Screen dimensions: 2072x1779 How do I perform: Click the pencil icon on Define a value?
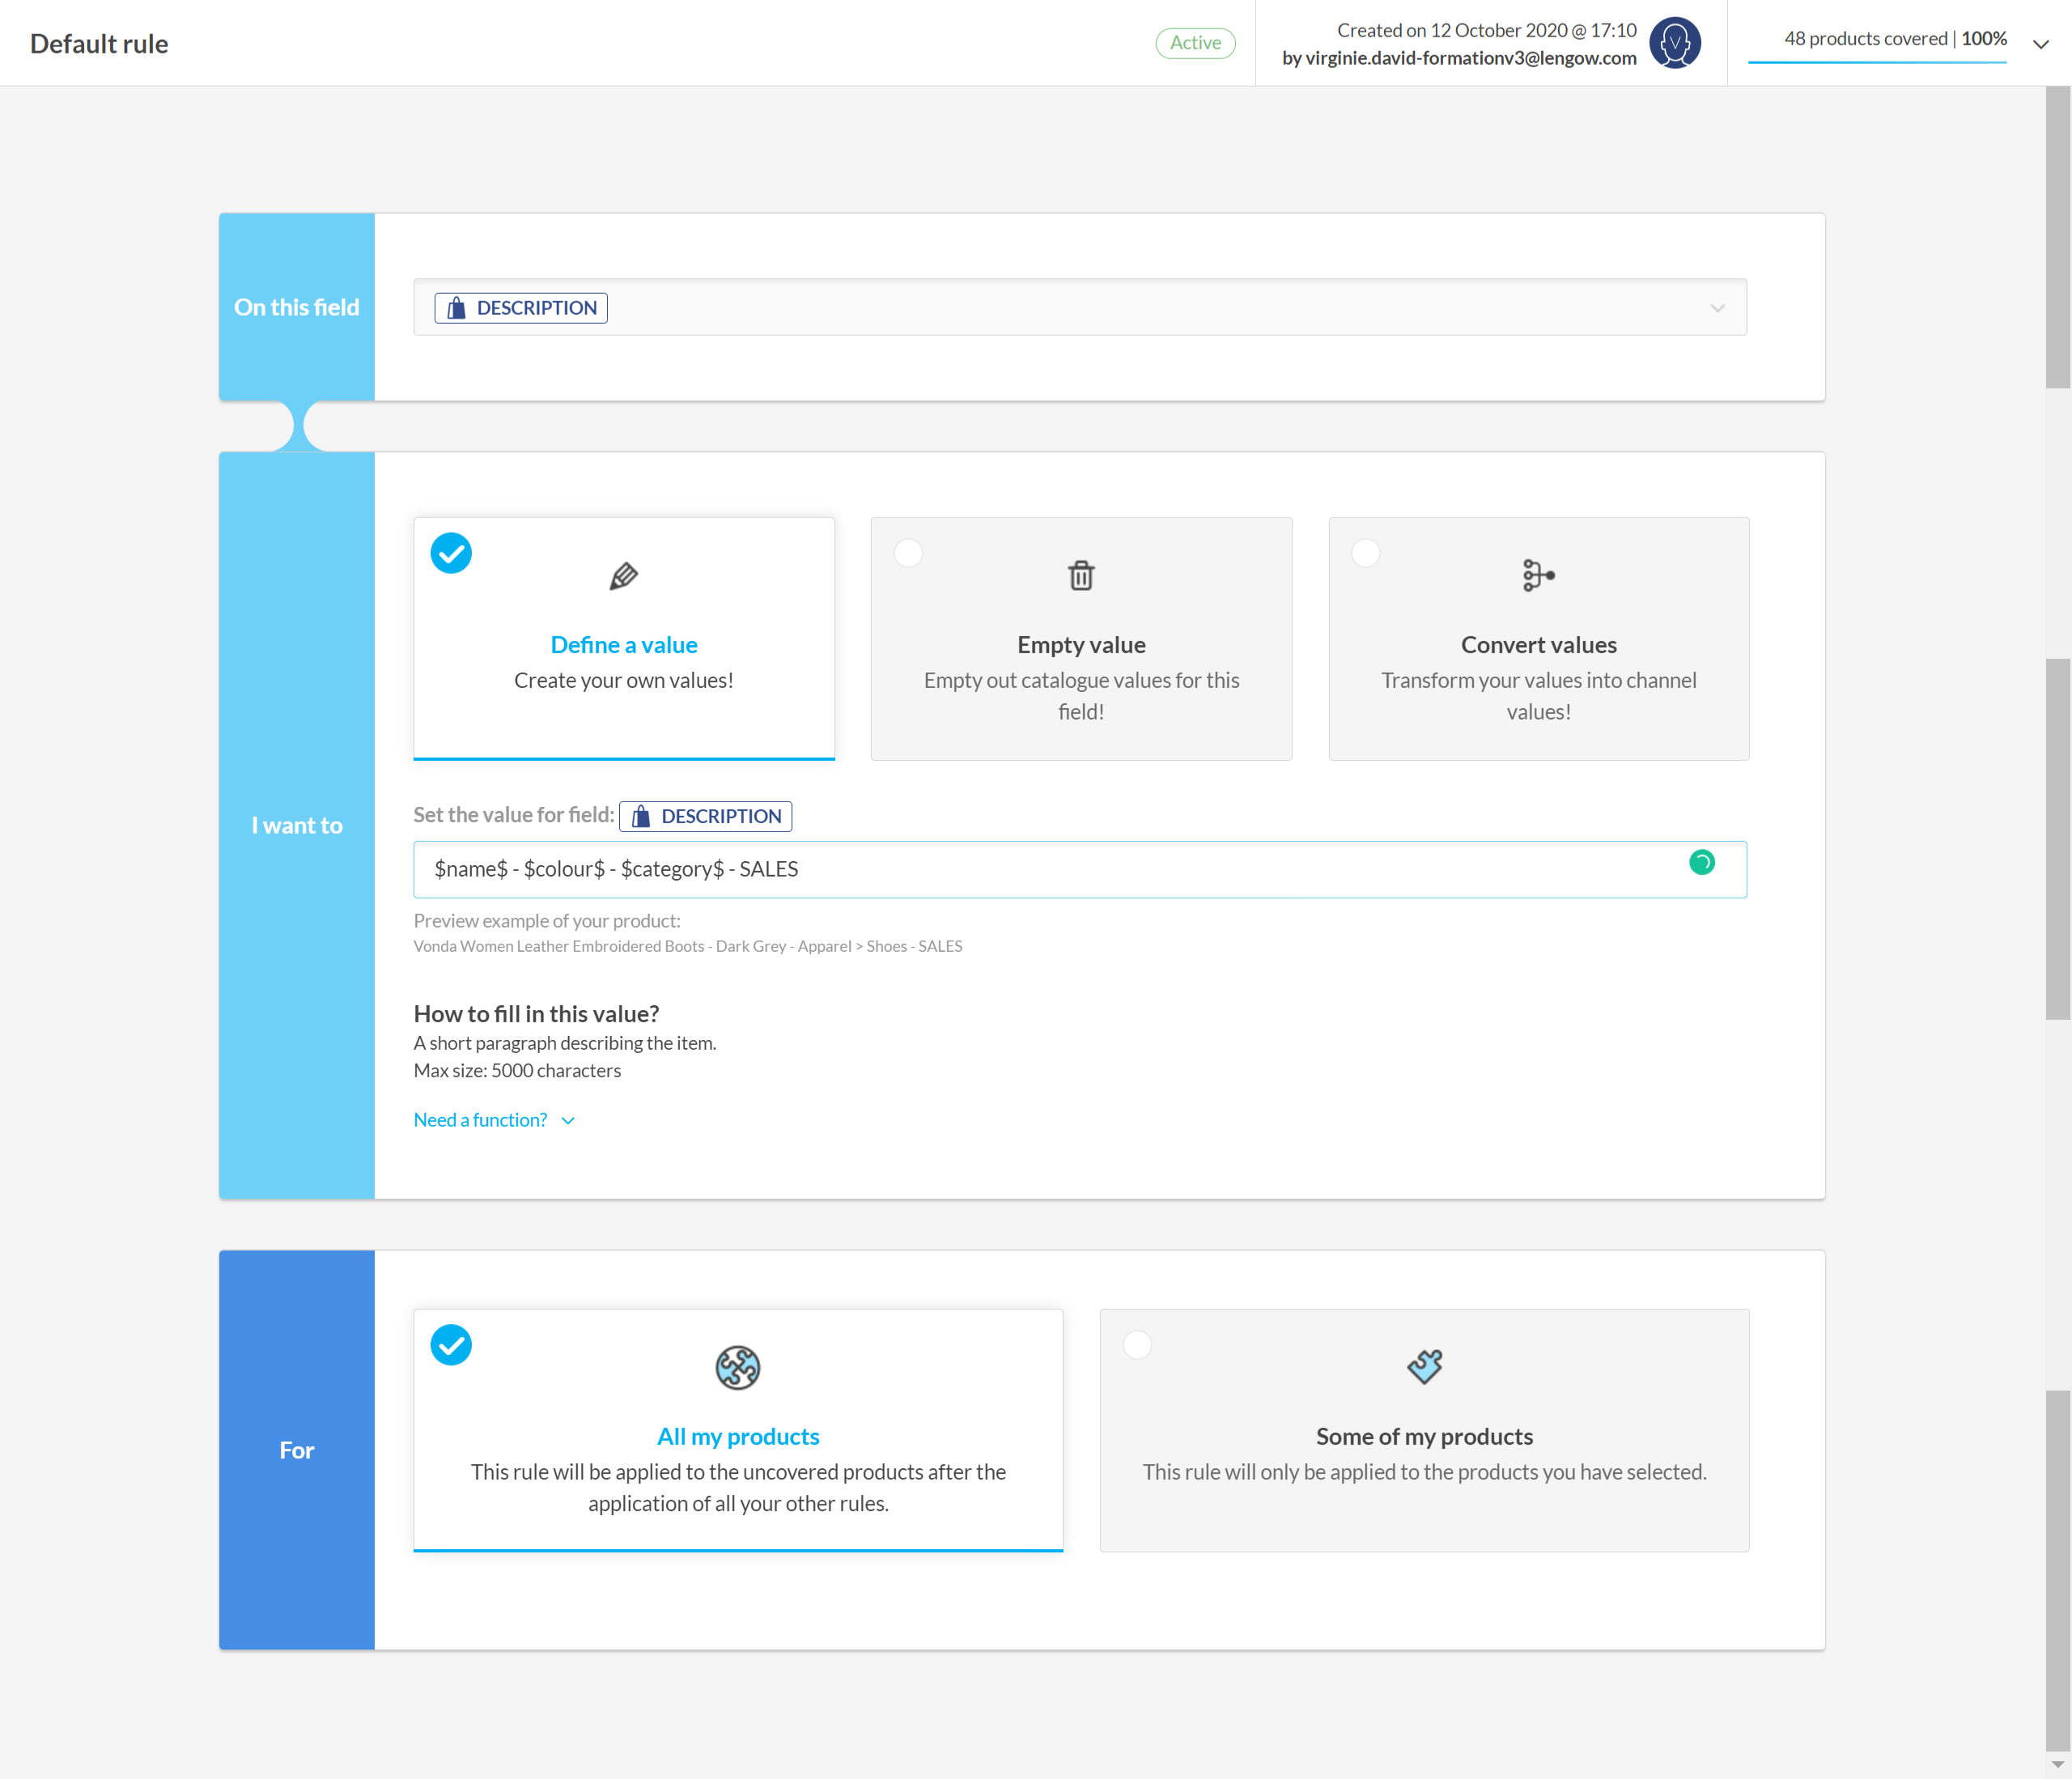click(623, 576)
